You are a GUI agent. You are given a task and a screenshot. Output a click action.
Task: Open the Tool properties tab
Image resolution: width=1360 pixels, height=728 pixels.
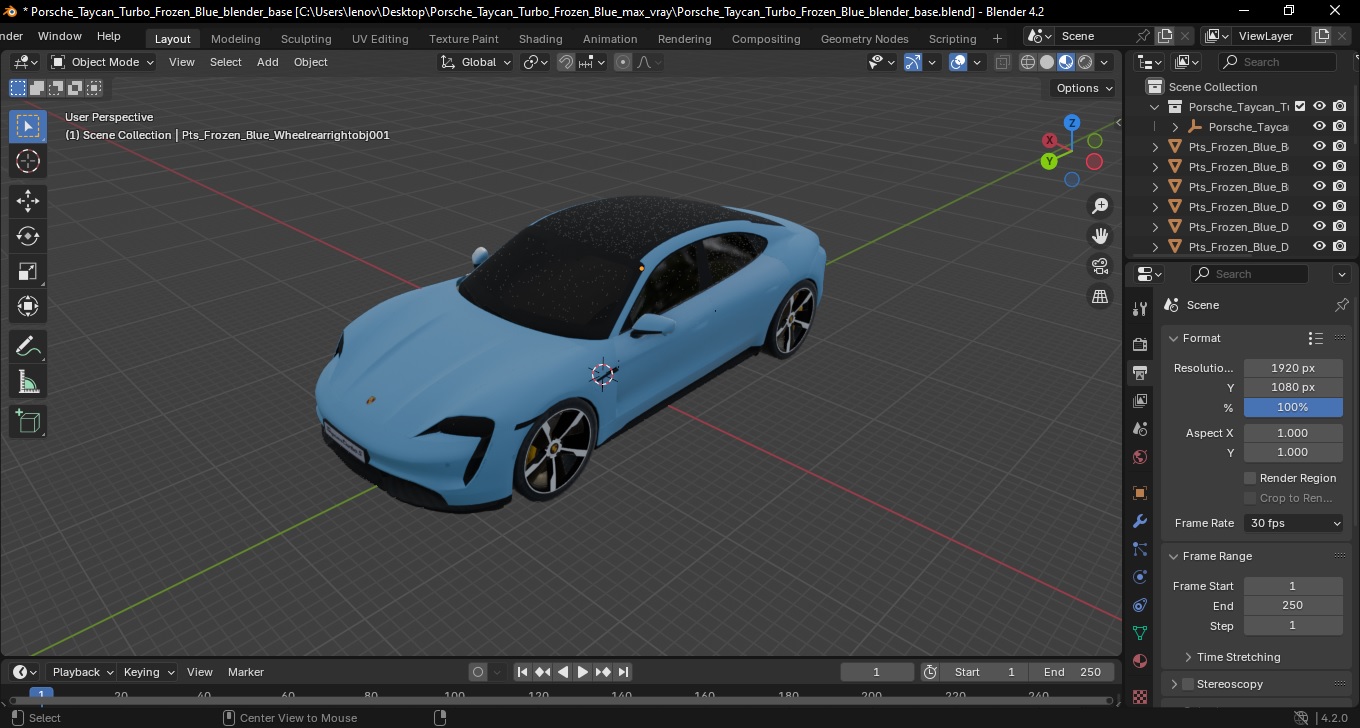coord(1139,309)
